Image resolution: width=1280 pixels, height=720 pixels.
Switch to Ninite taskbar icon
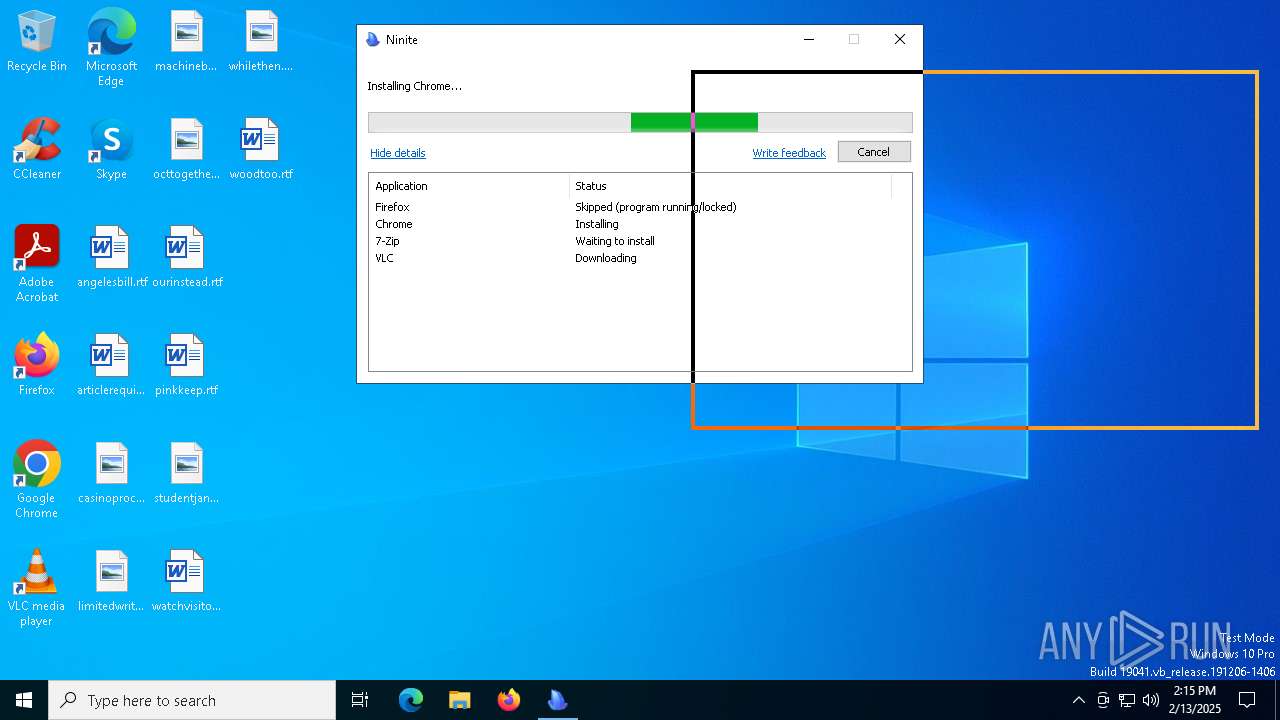click(558, 700)
